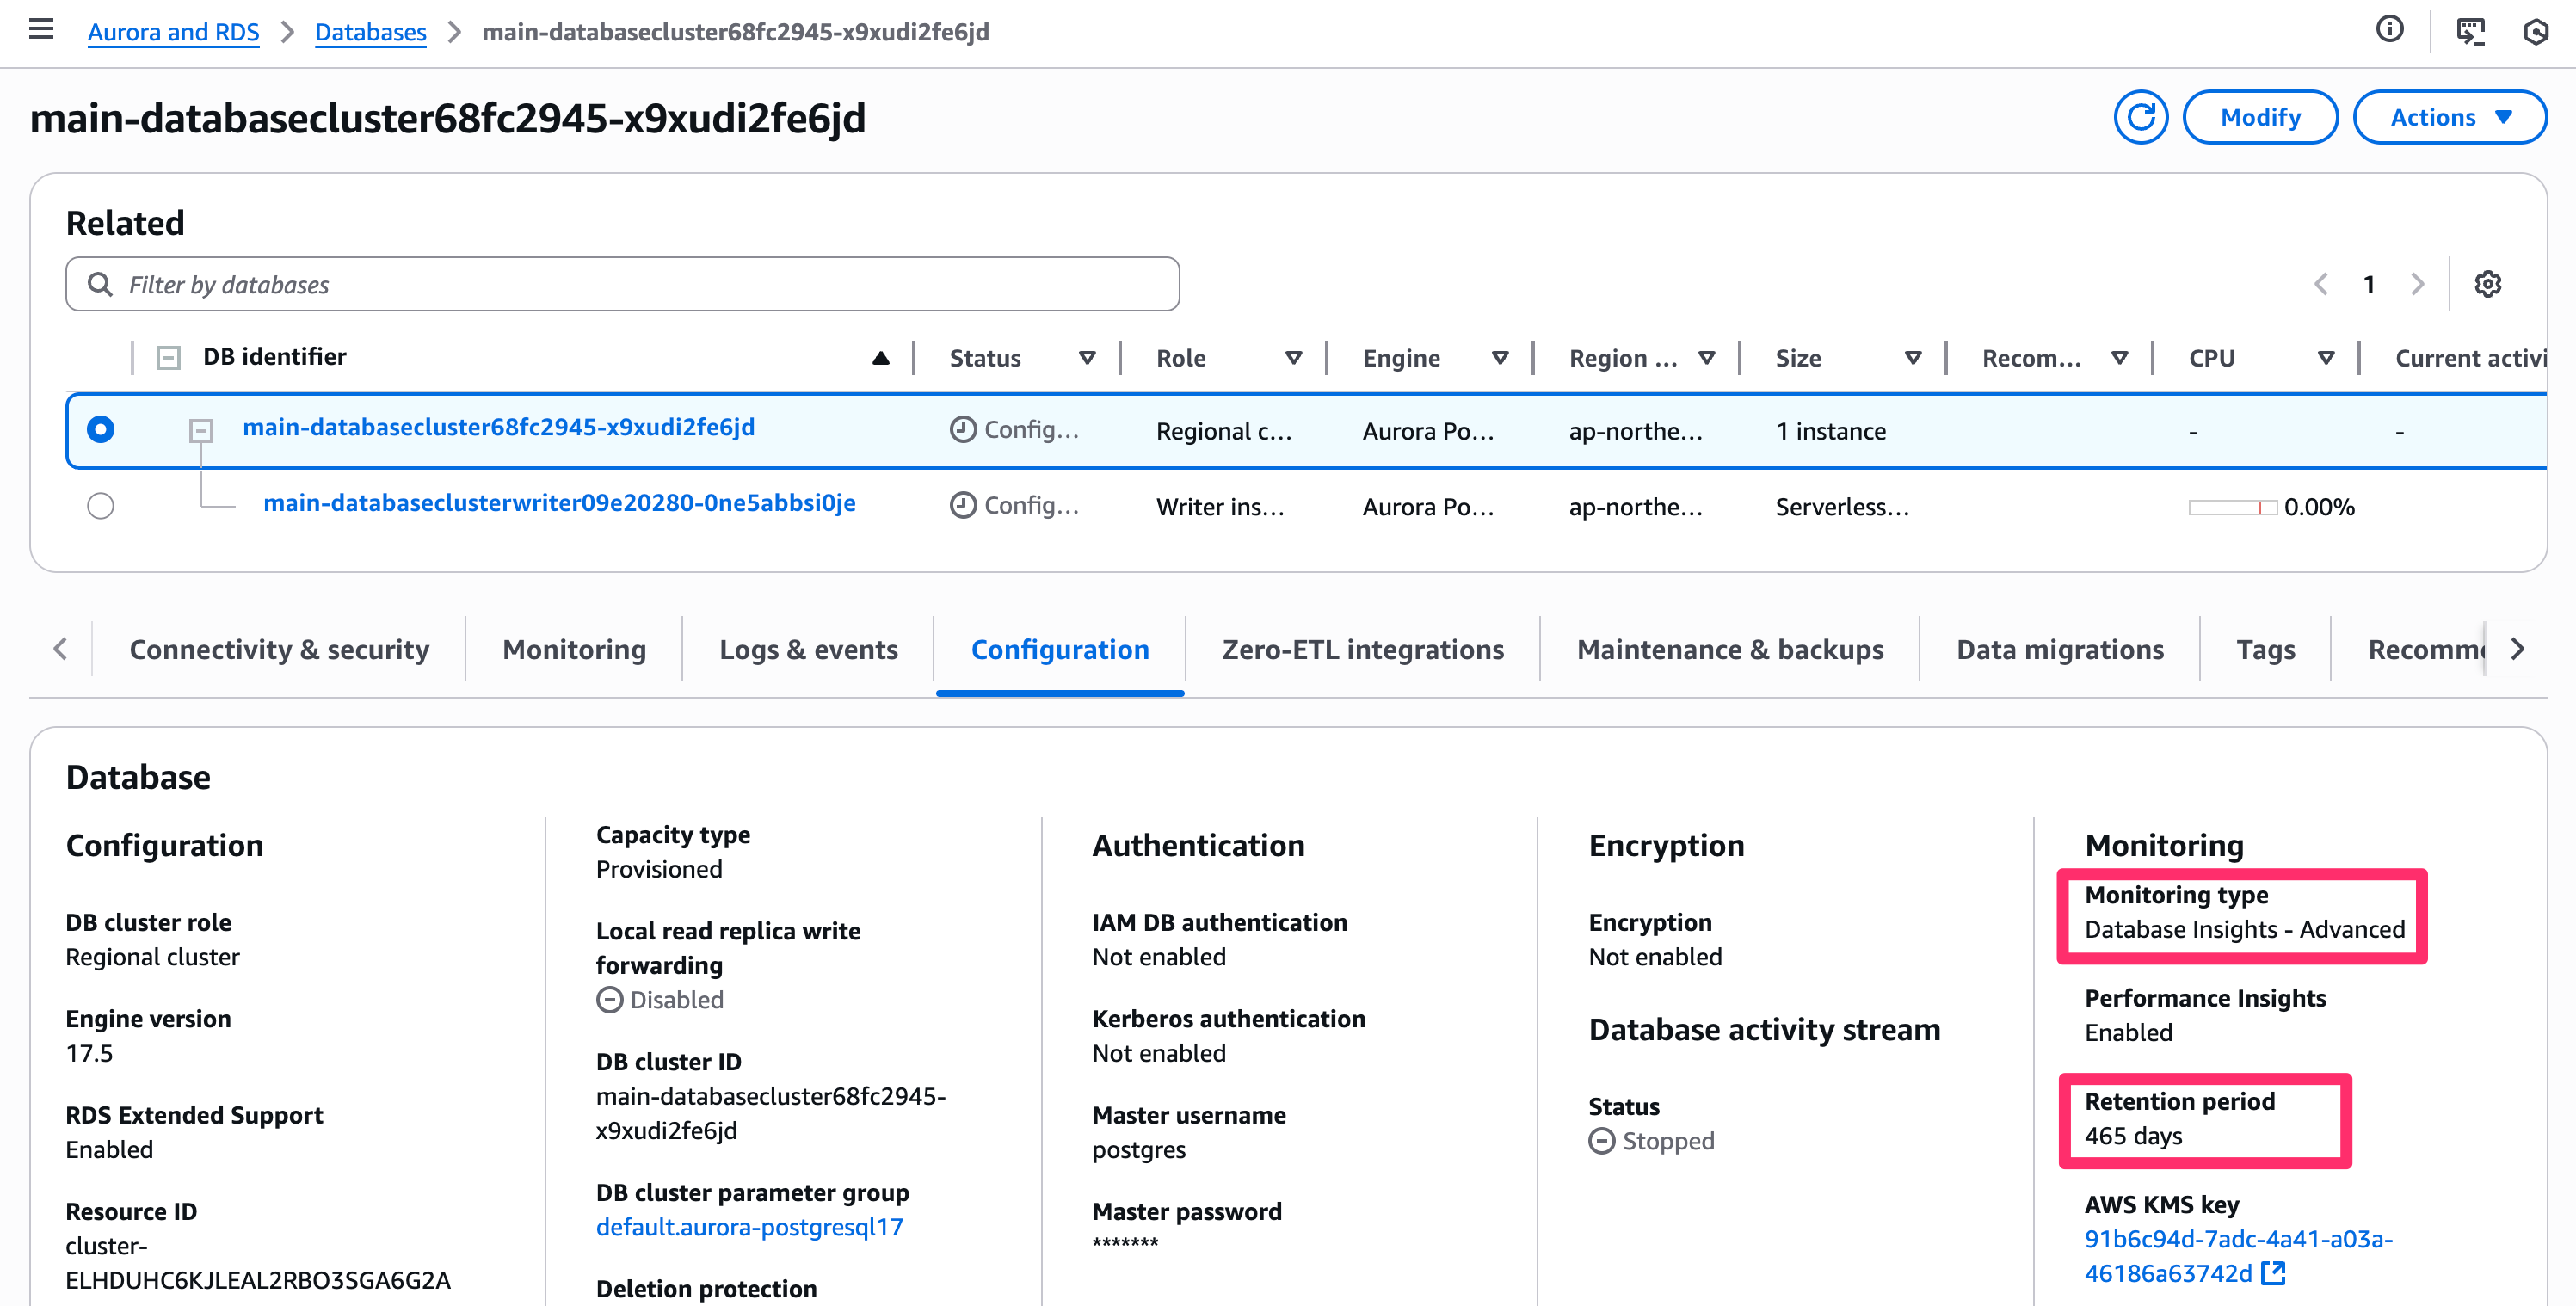Screen dimensions: 2576x1306
Task: Open AWS KMS key external link icon
Action: (x=2274, y=1272)
